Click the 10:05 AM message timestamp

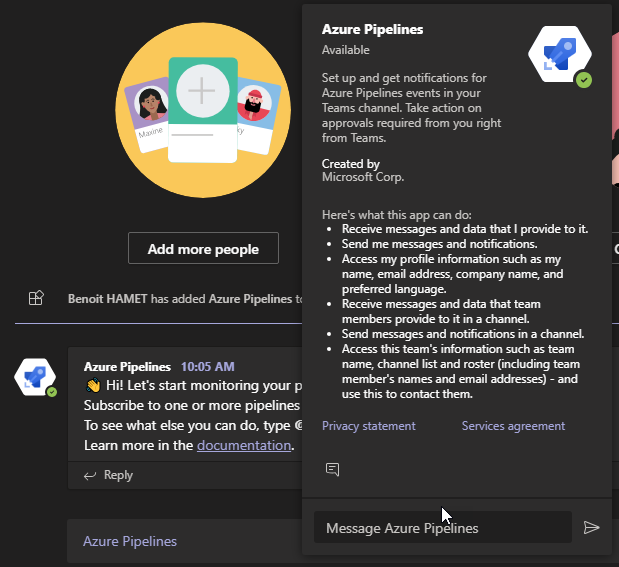208,366
